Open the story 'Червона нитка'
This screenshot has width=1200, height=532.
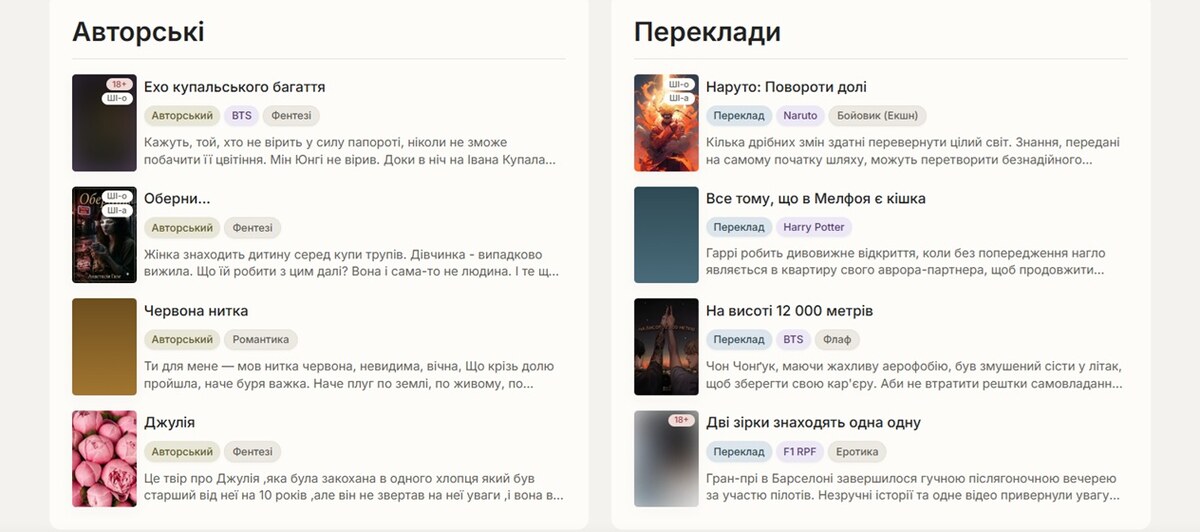point(196,311)
